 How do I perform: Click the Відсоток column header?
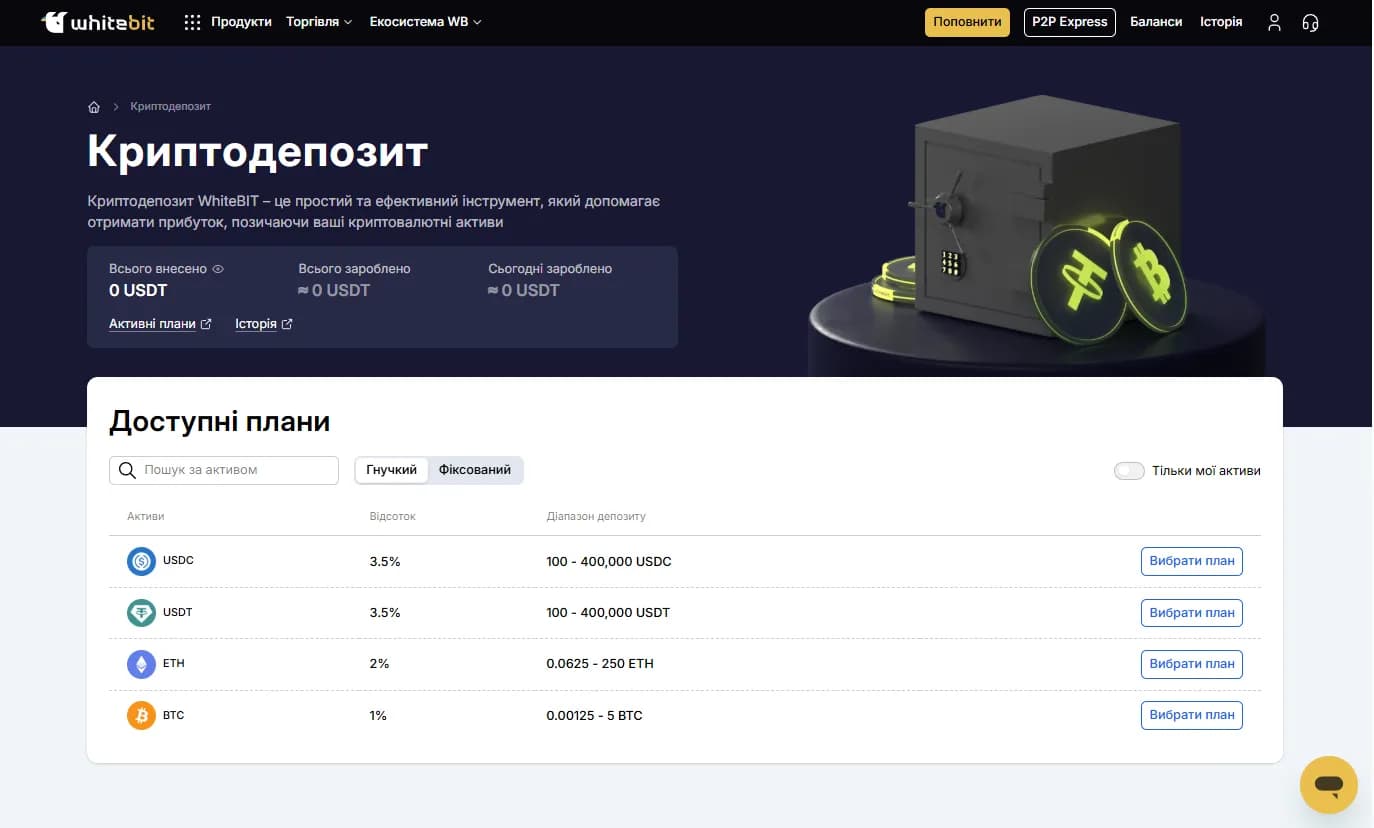pyautogui.click(x=392, y=517)
